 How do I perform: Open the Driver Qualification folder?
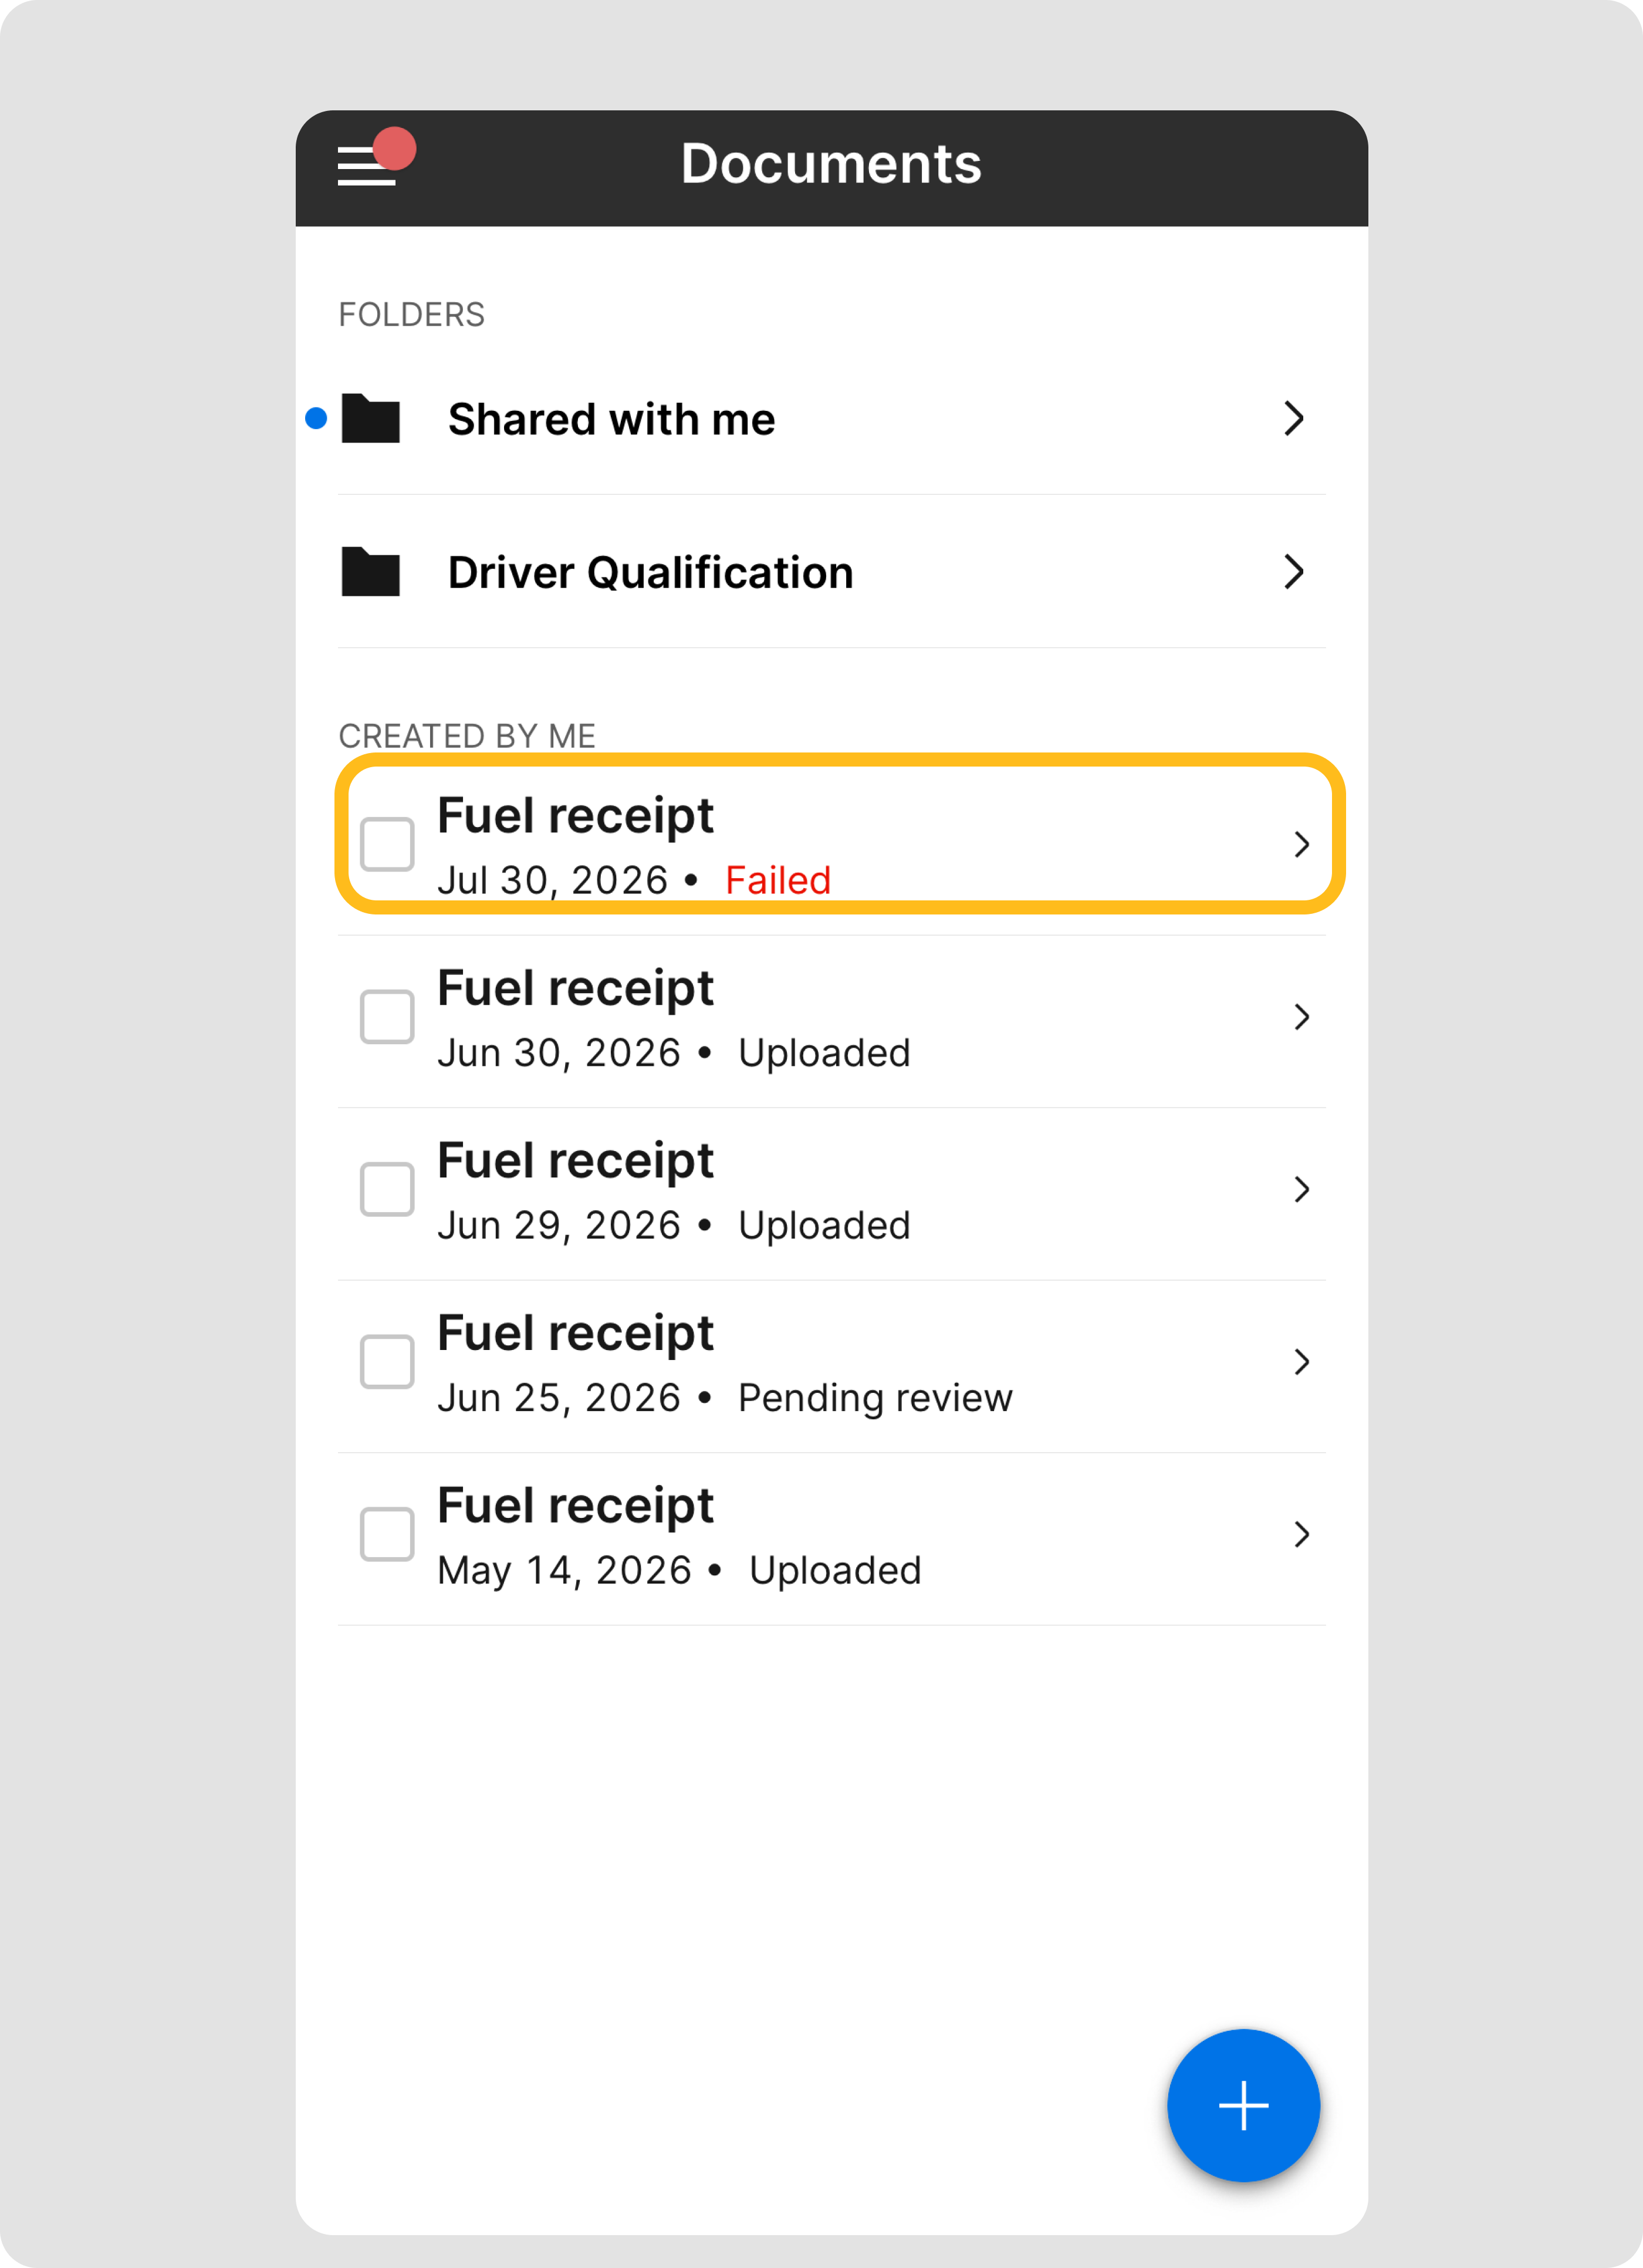tap(832, 572)
